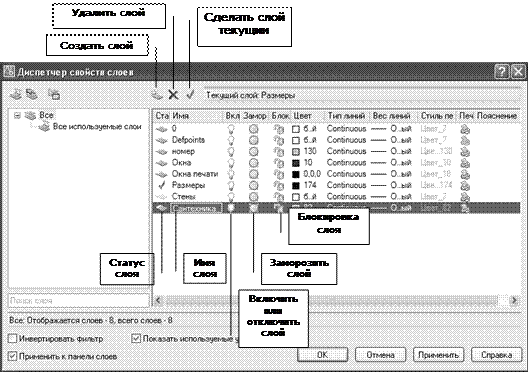Sort layers by Имя column header
The height and width of the screenshot is (372, 528).
coord(197,116)
